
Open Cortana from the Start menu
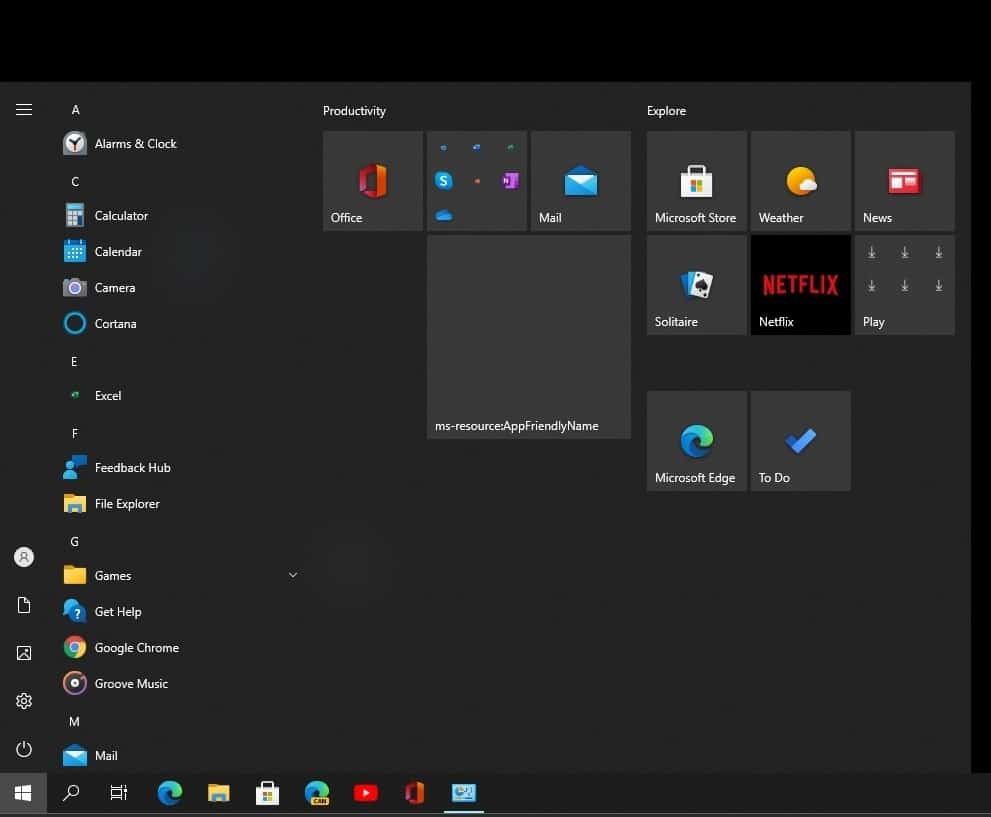(115, 323)
